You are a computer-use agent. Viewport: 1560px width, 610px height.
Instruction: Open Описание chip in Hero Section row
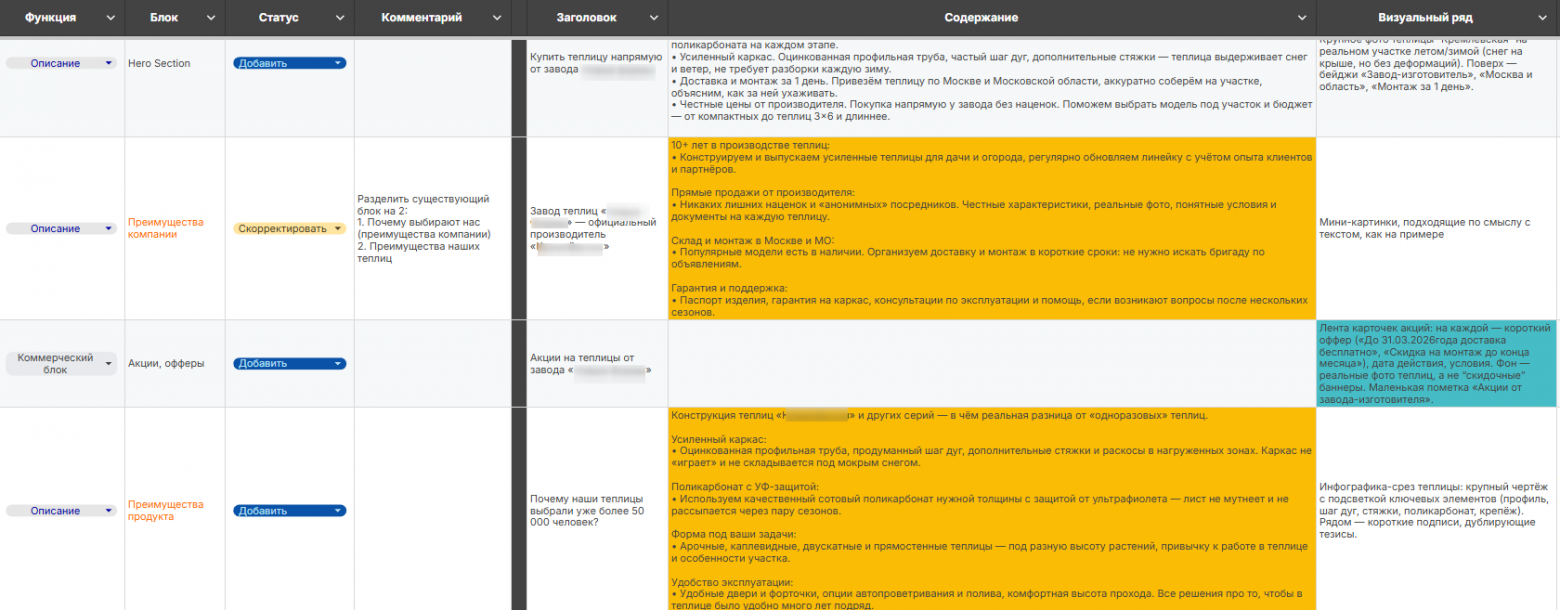tap(61, 63)
